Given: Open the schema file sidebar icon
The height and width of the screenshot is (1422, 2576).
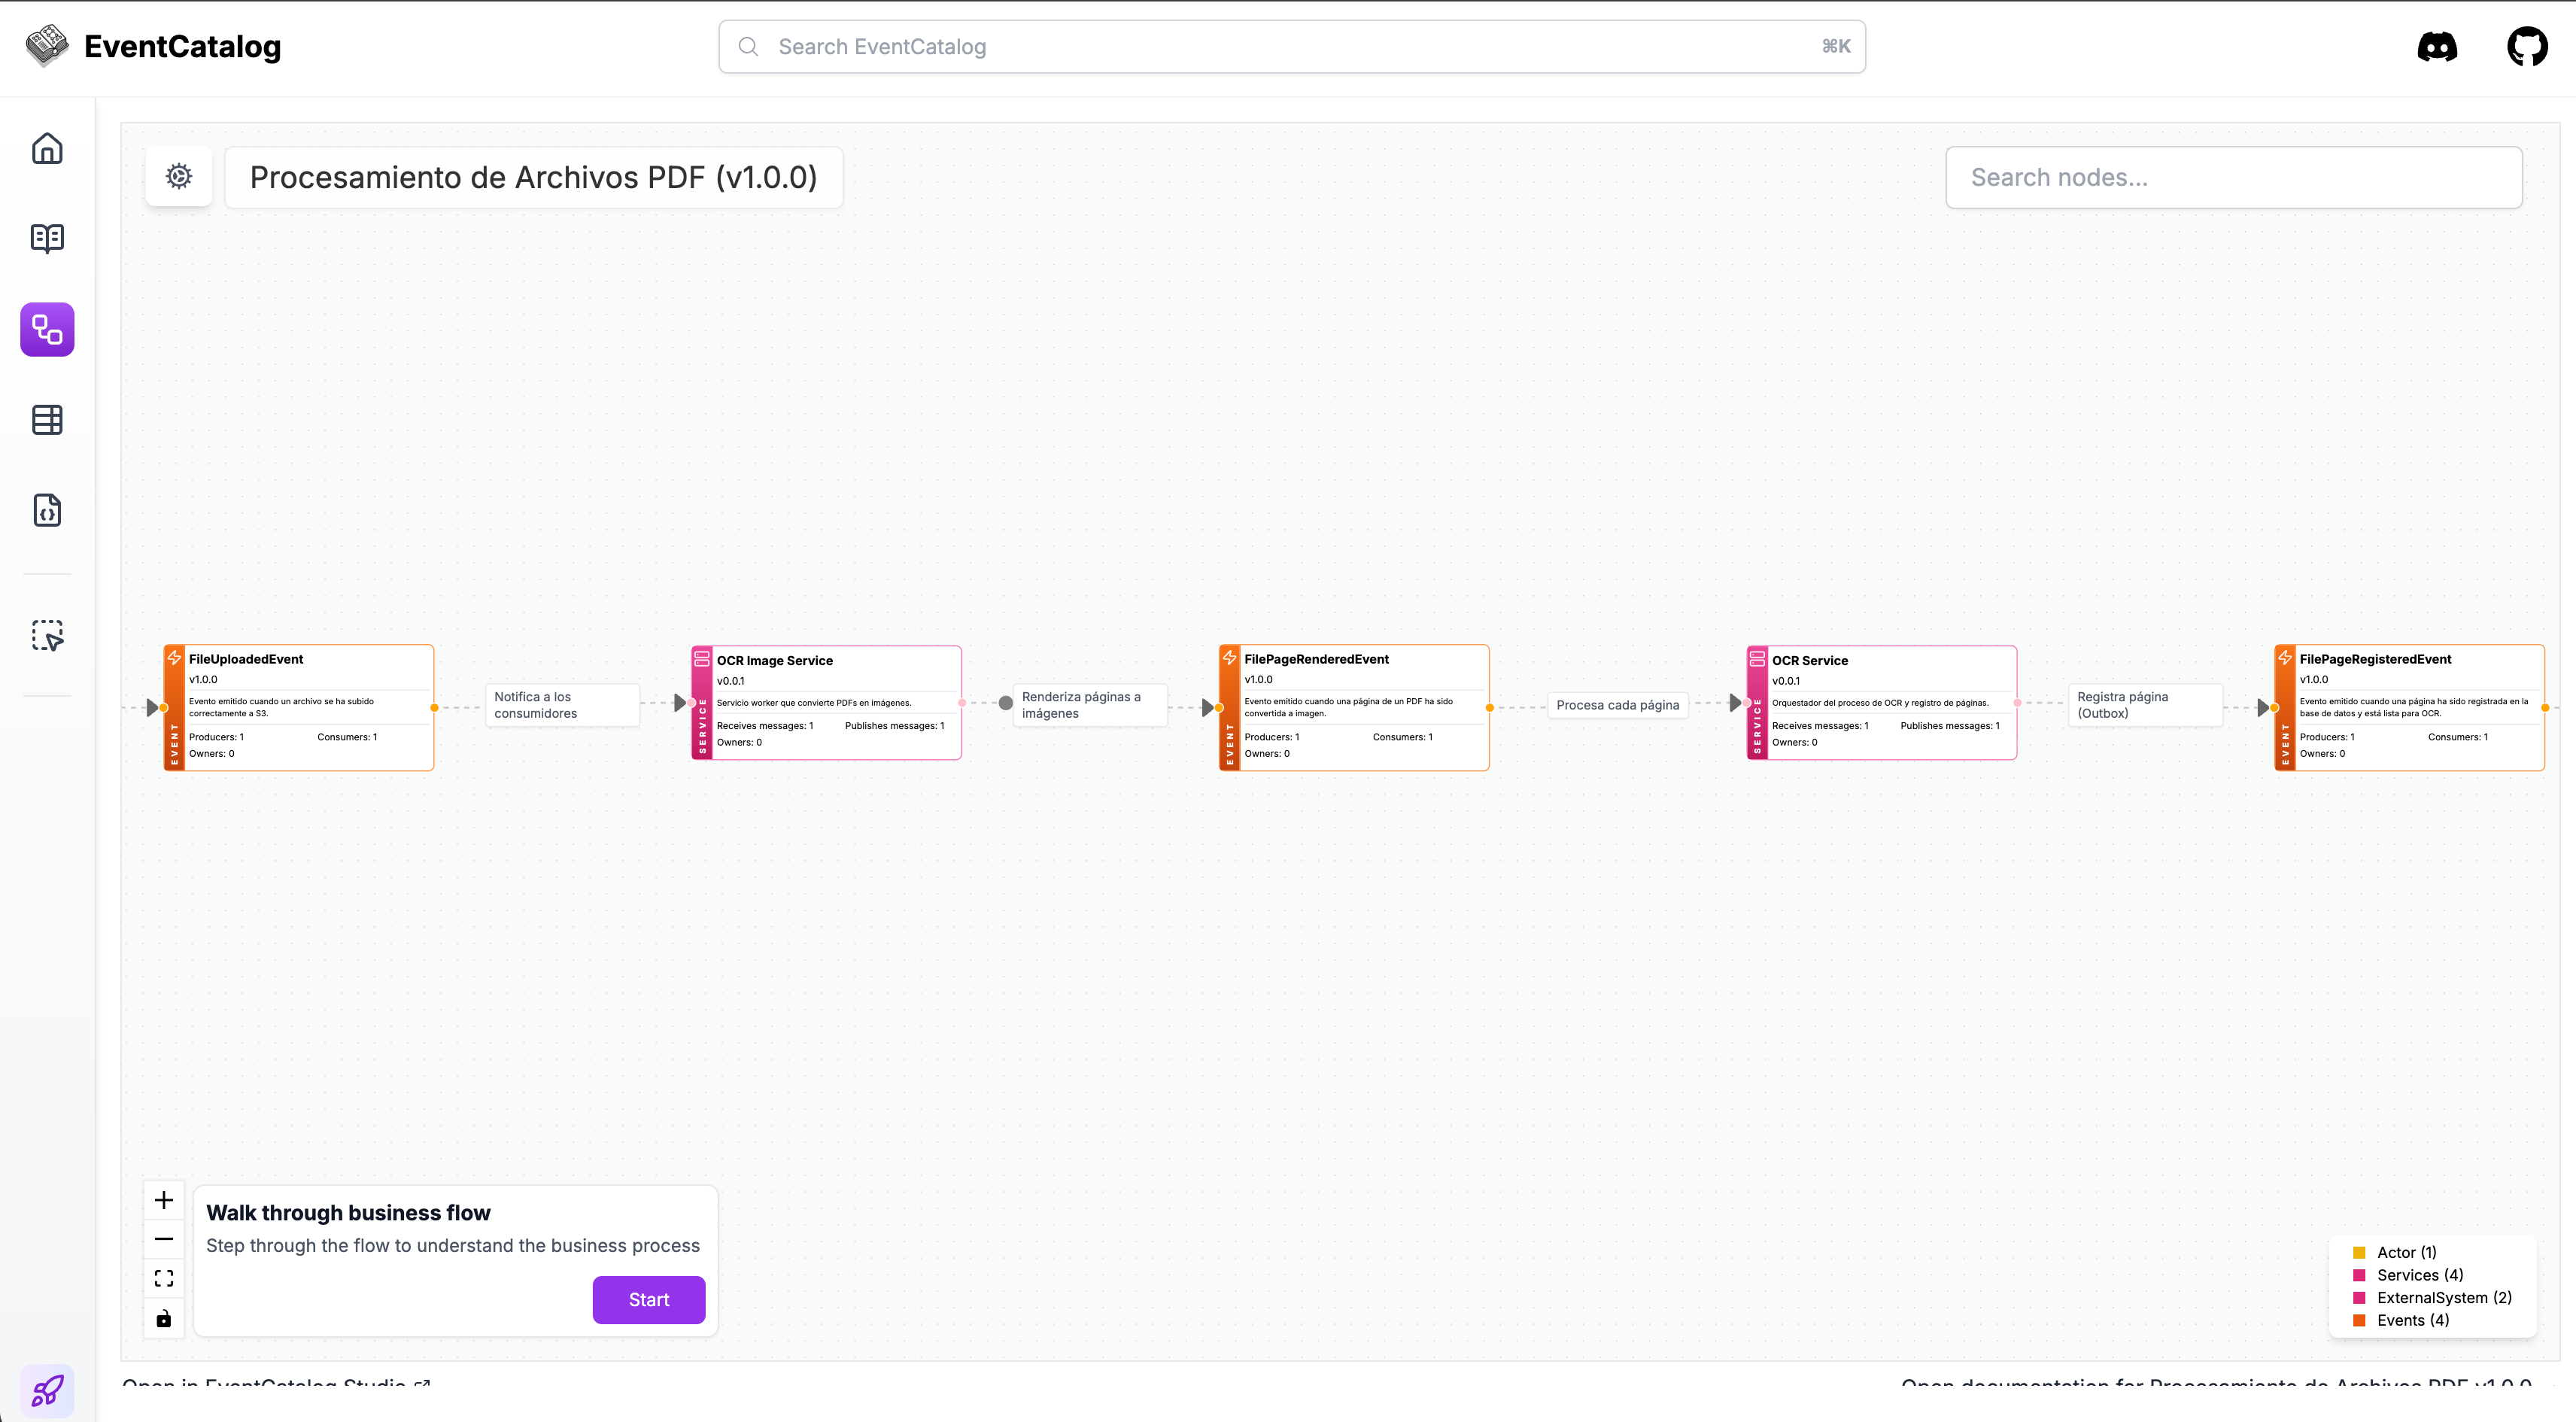Looking at the screenshot, I should click(x=47, y=510).
